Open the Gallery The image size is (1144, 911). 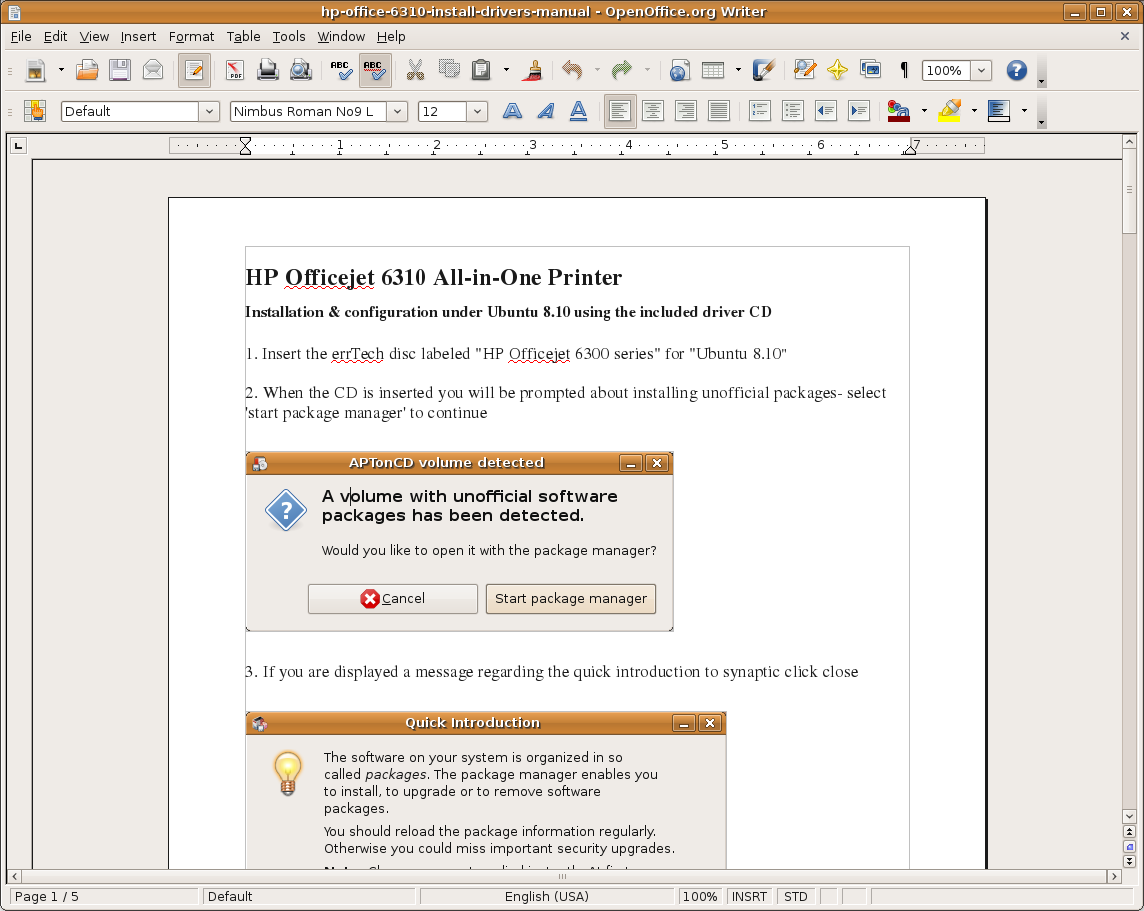coord(870,71)
